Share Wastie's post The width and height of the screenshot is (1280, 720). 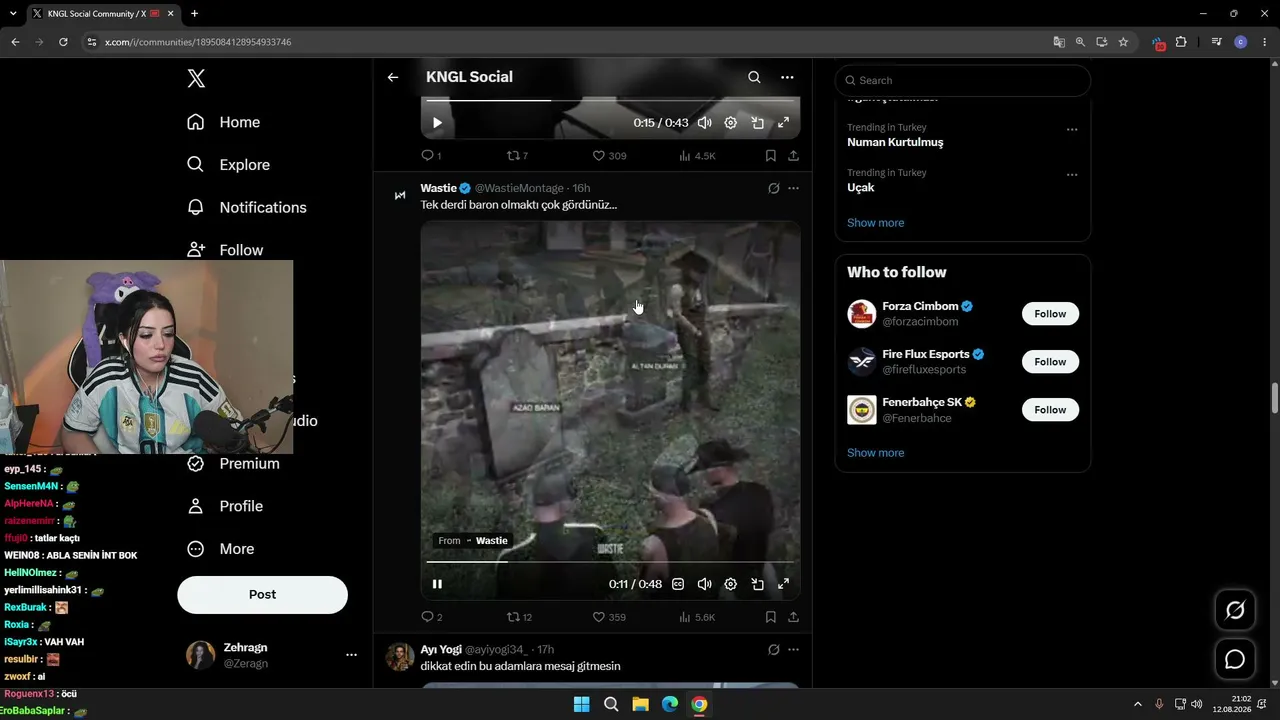coord(793,617)
